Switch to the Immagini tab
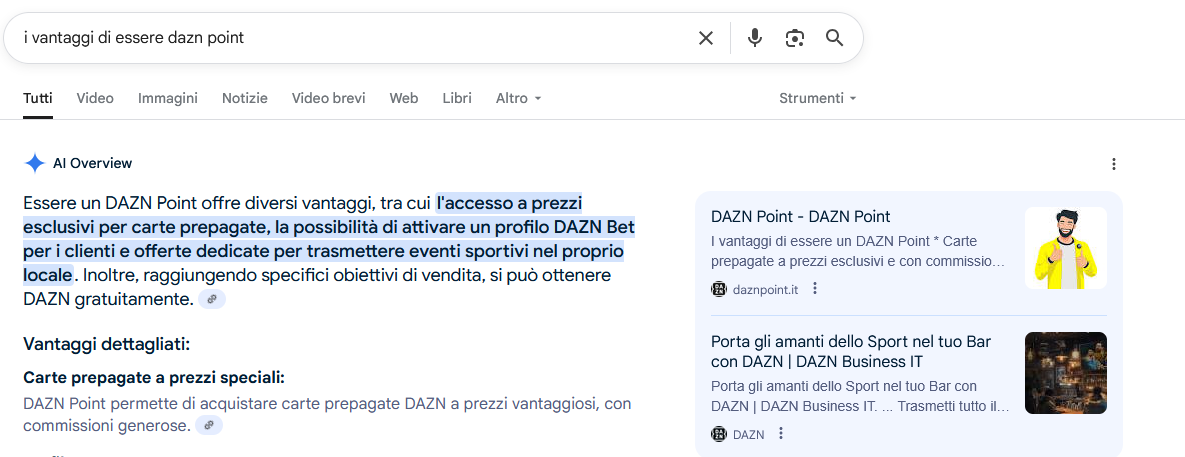Image resolution: width=1185 pixels, height=457 pixels. pyautogui.click(x=168, y=98)
